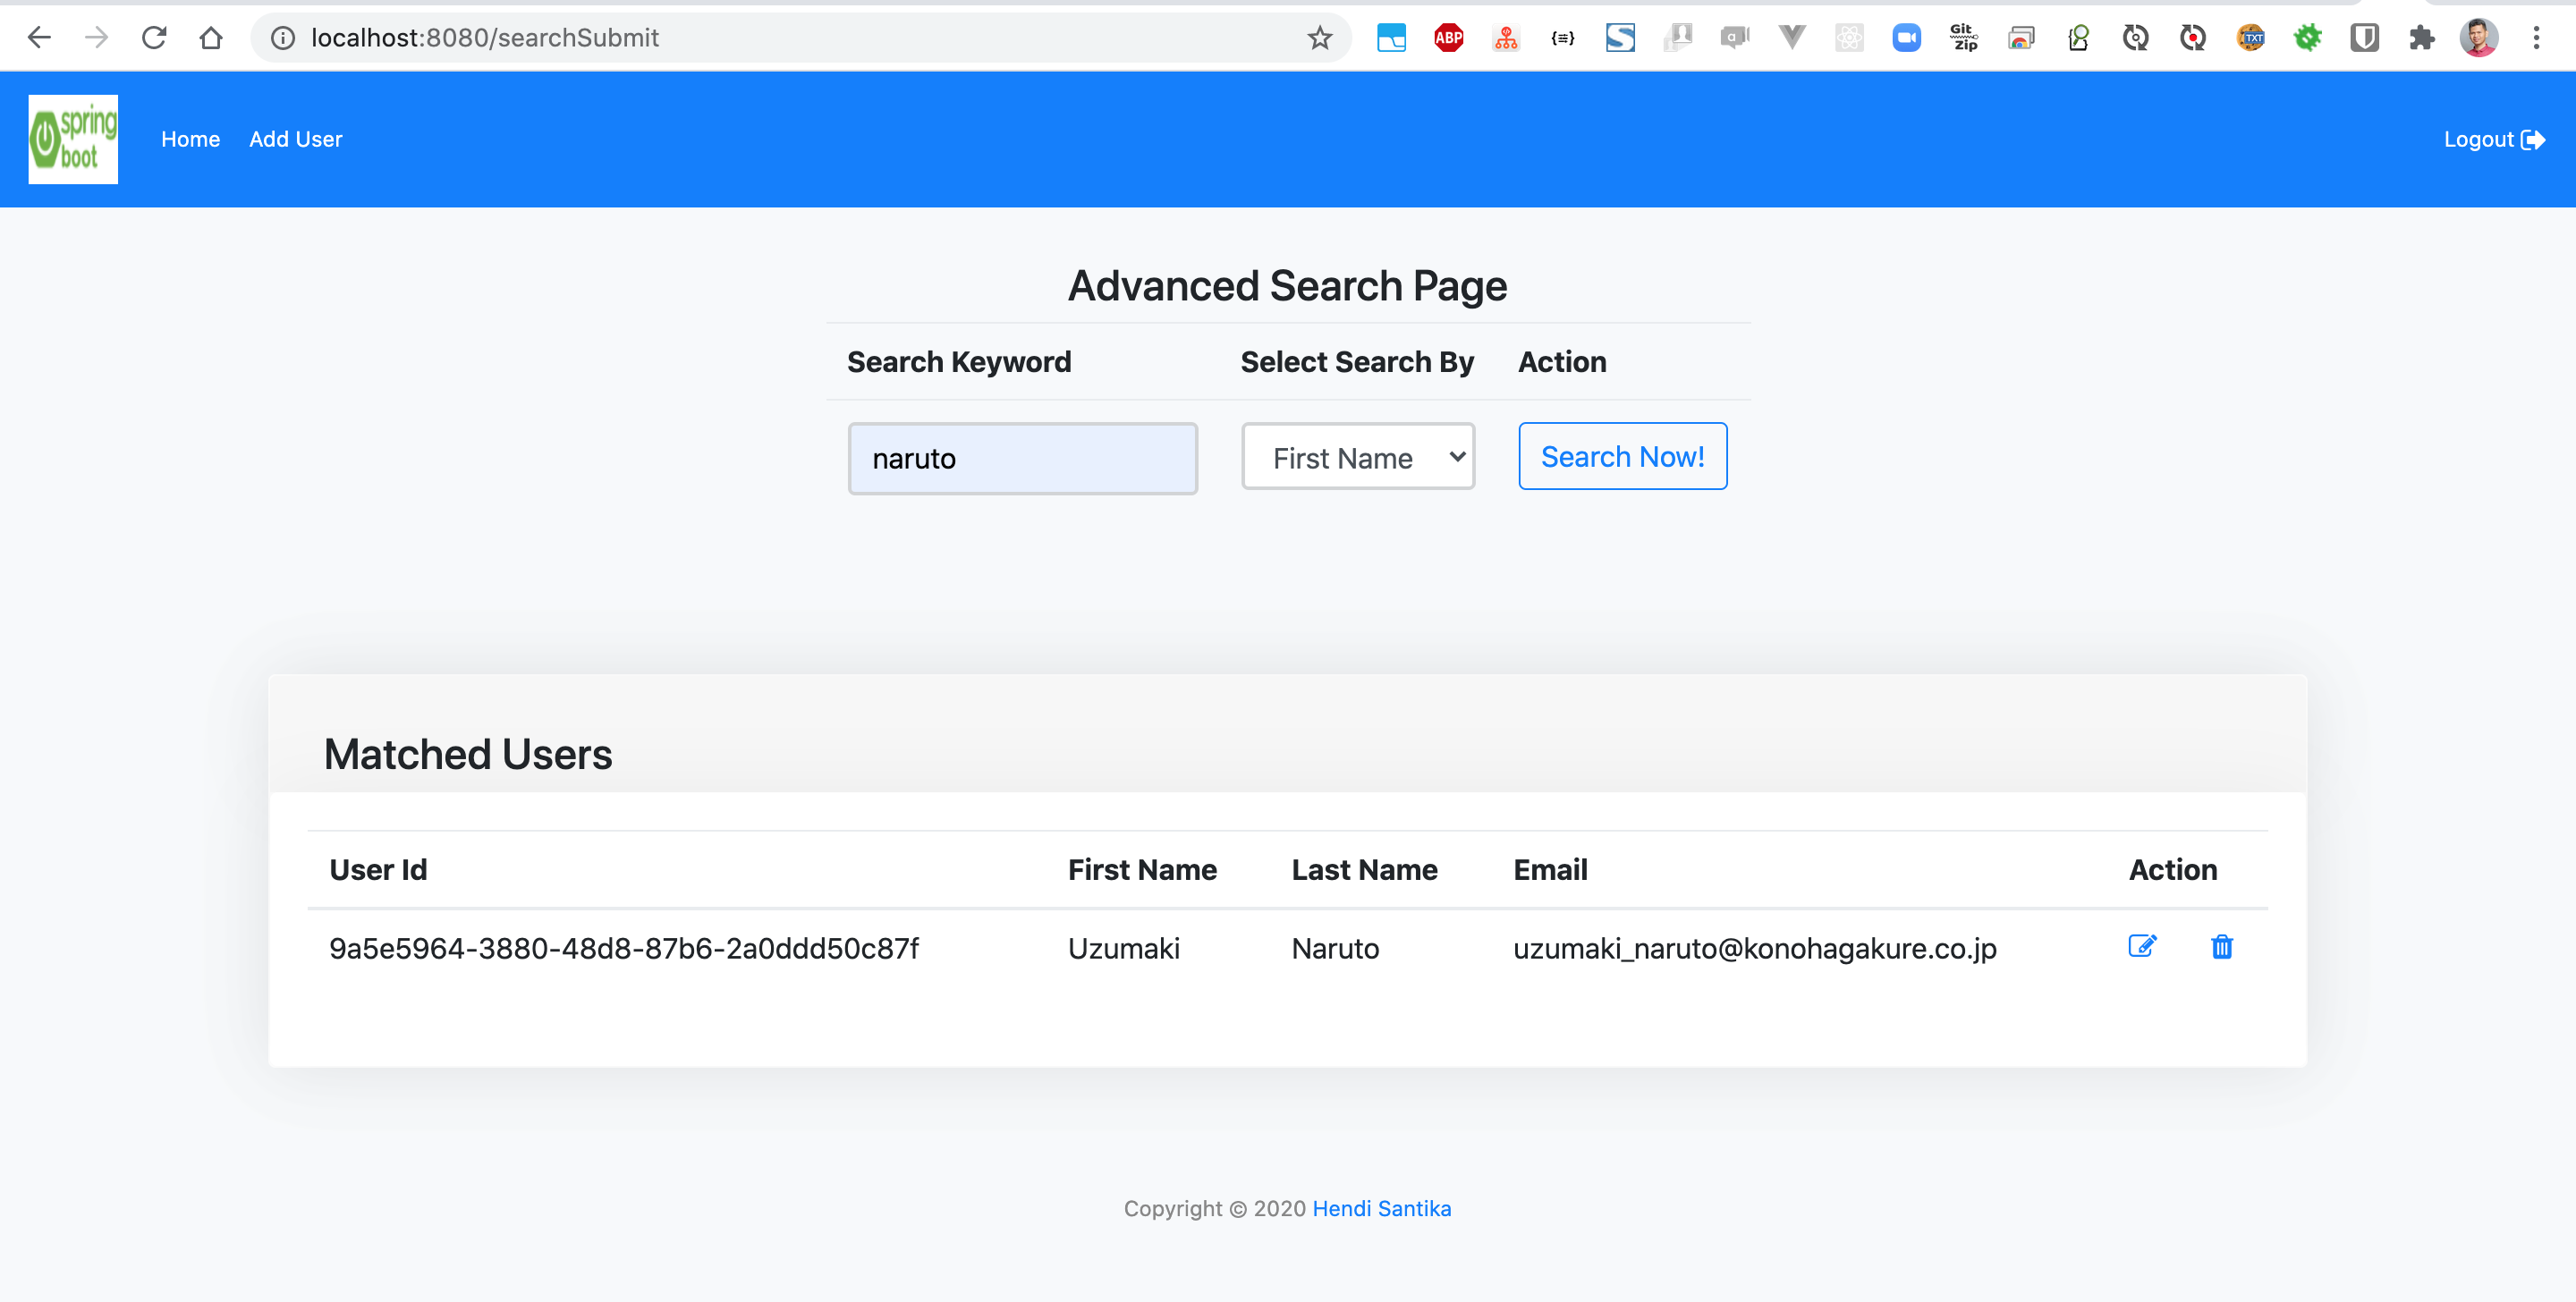This screenshot has width=2576, height=1302.
Task: Click the search keyword field containing naruto
Action: click(1022, 458)
